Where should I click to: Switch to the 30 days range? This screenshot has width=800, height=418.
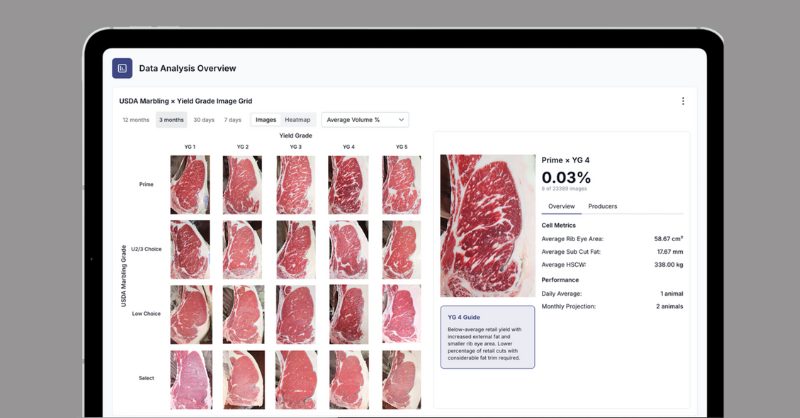[204, 120]
